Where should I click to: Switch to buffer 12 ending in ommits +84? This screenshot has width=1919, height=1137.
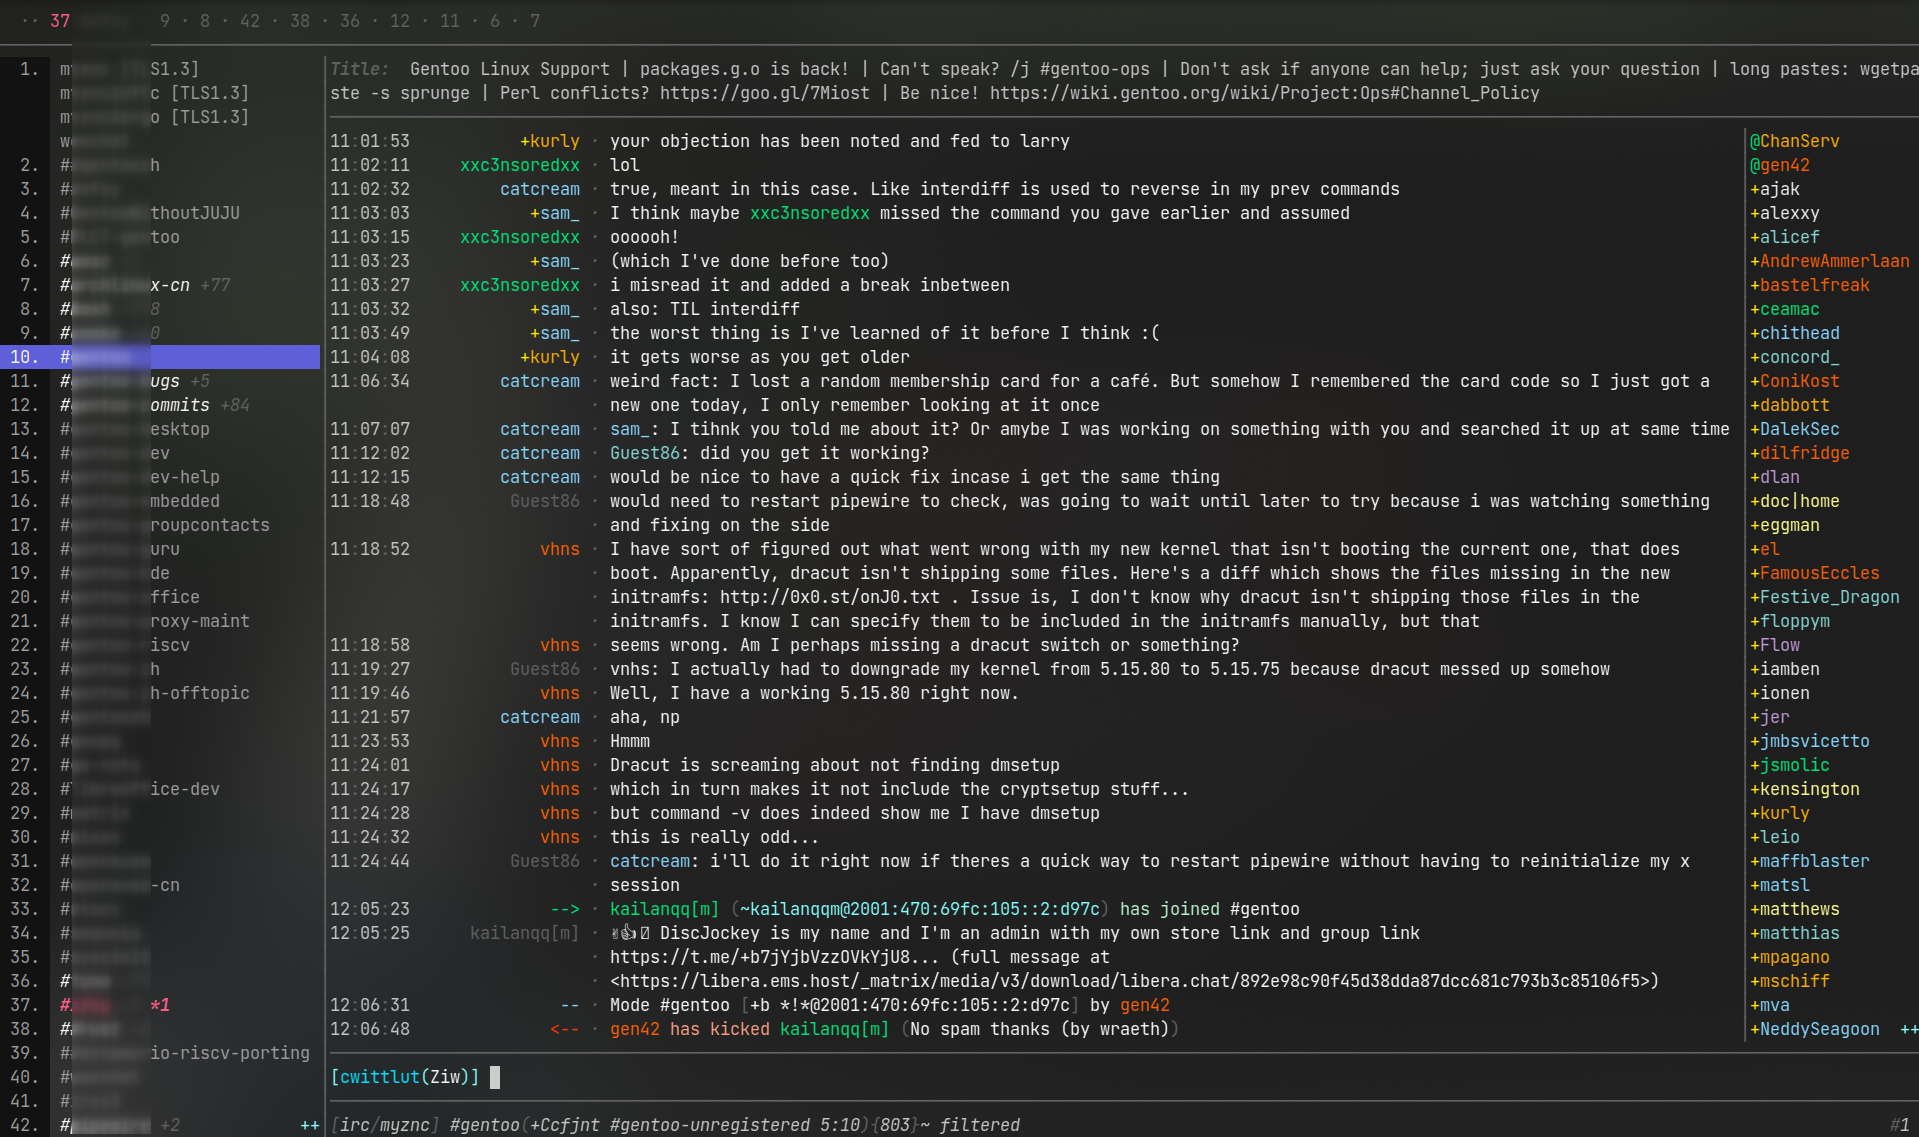point(160,405)
